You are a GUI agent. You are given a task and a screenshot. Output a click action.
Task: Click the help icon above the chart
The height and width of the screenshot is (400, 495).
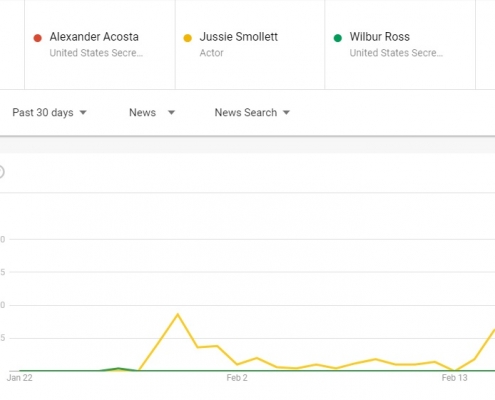1,172
